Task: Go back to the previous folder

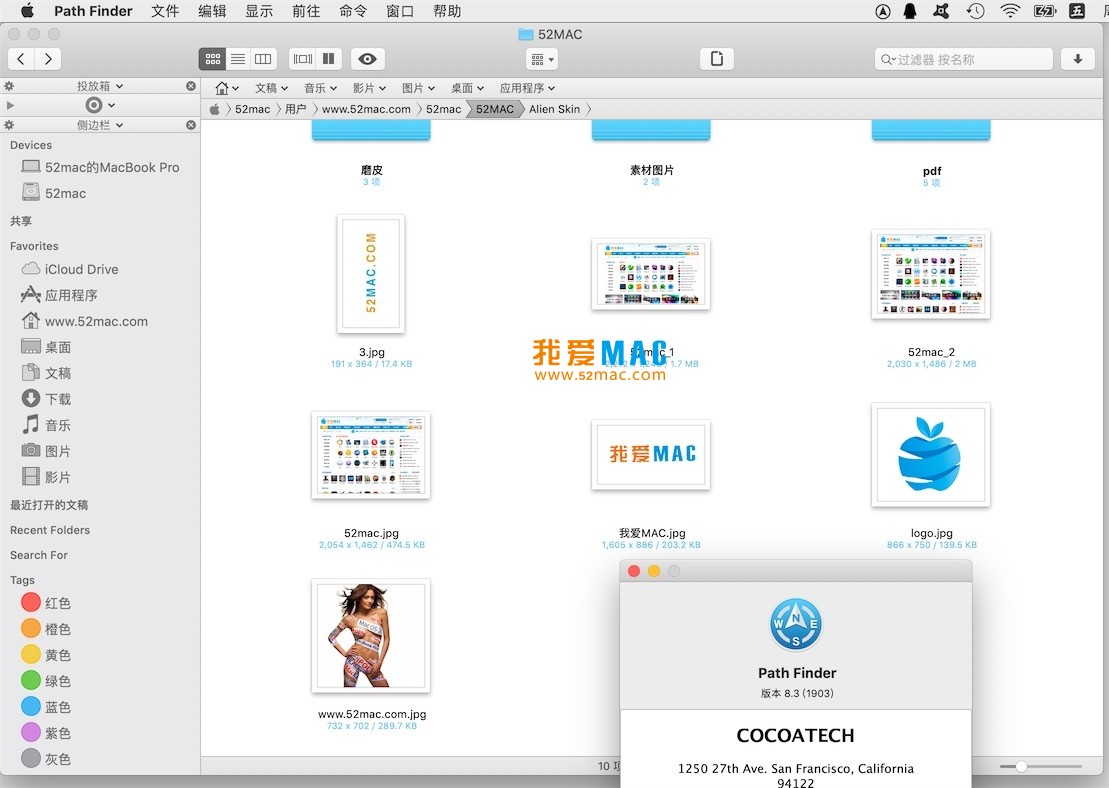Action: pos(21,59)
